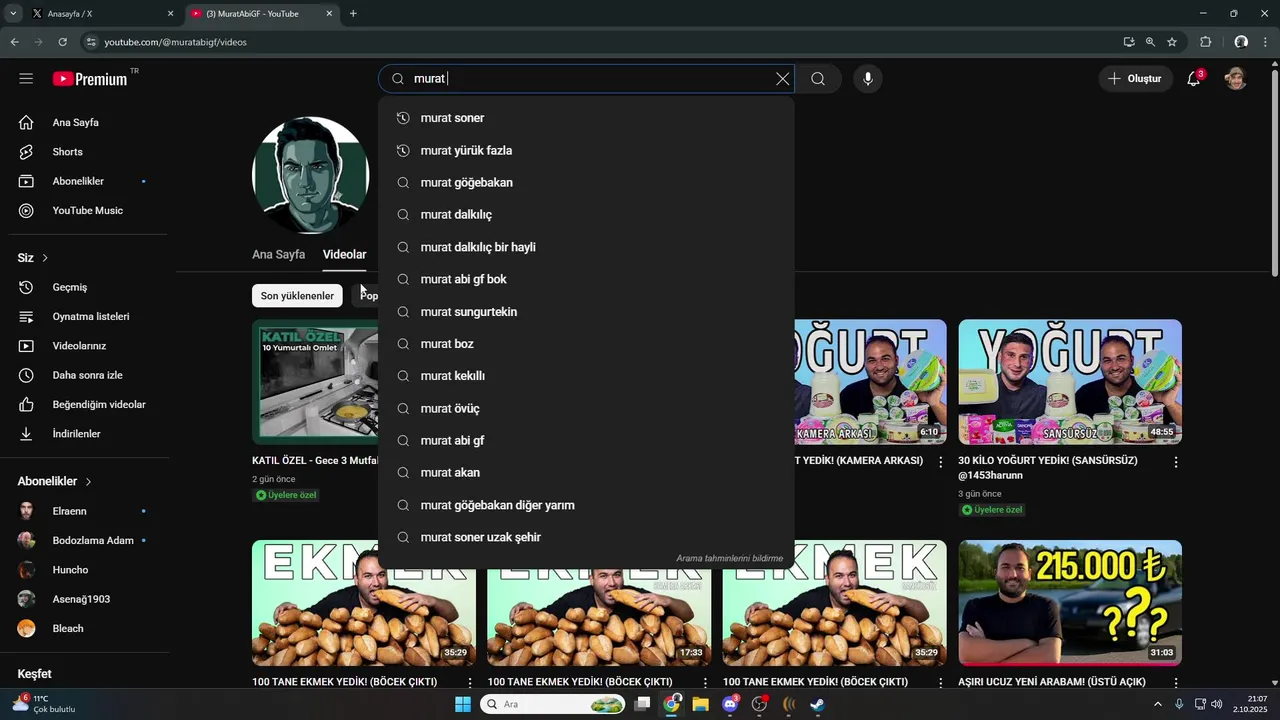This screenshot has width=1280, height=720.
Task: Open Daha sonra izle list
Action: click(x=85, y=375)
